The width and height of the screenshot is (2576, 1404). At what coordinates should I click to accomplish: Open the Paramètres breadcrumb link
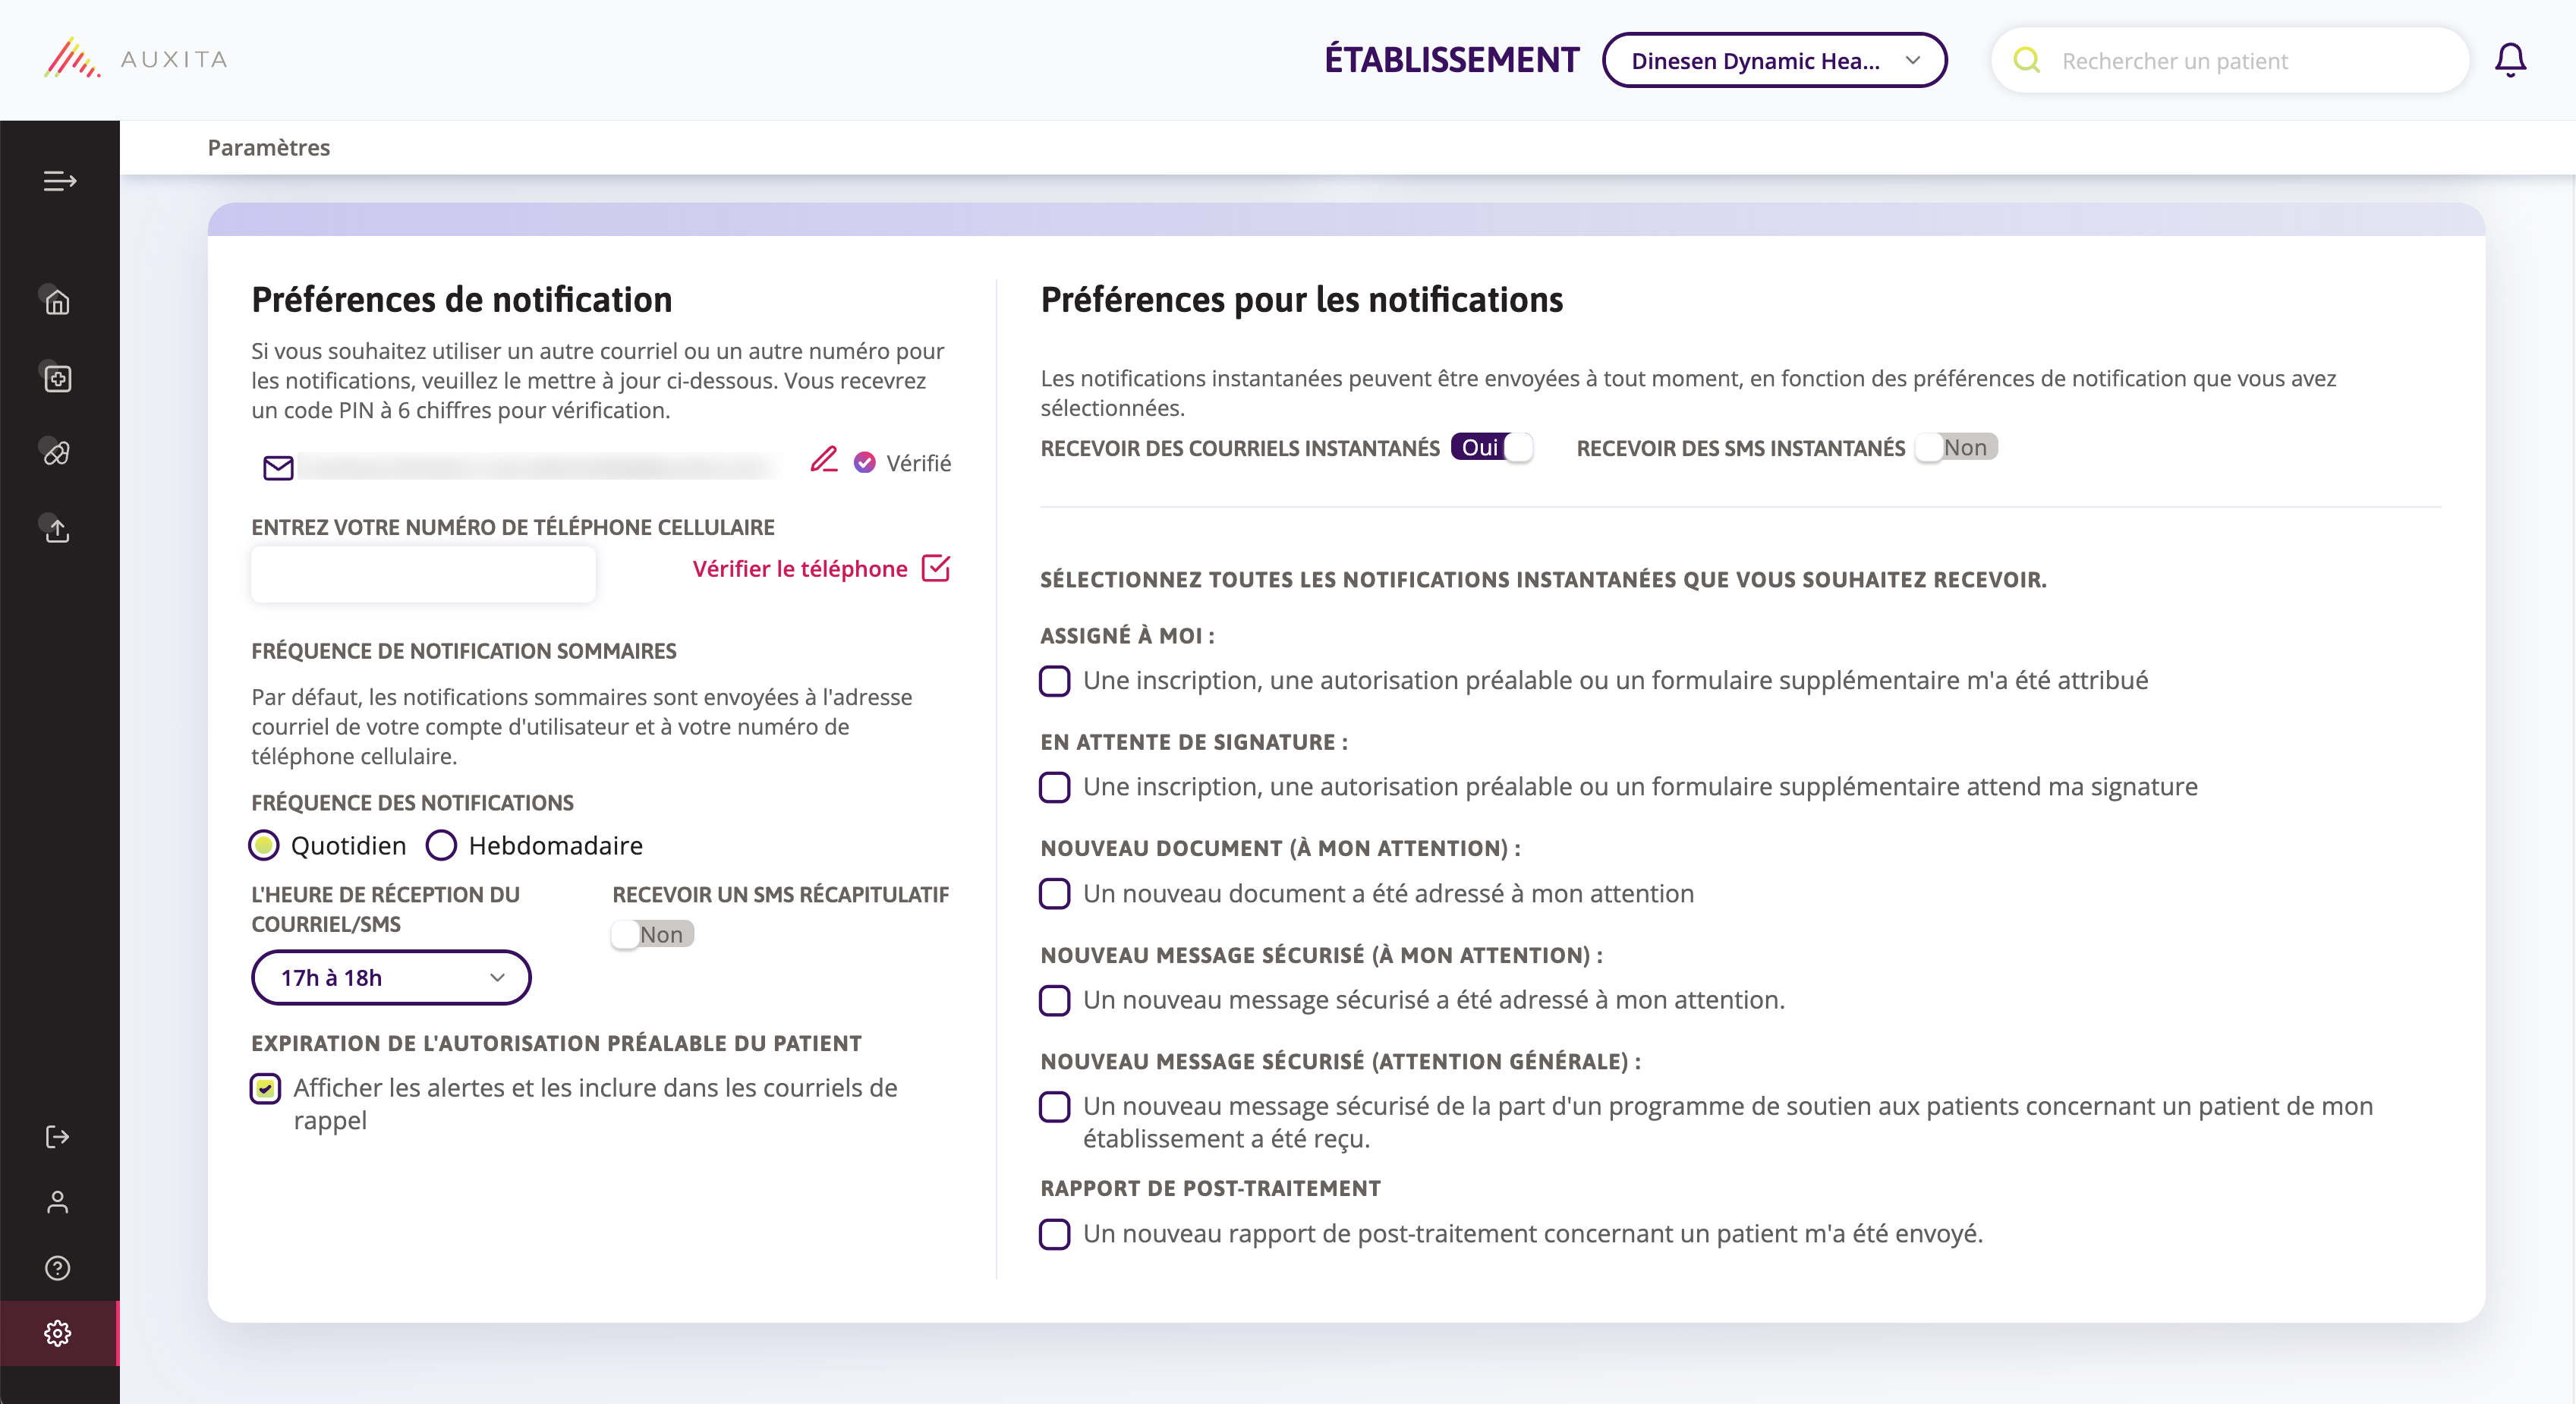click(x=268, y=147)
